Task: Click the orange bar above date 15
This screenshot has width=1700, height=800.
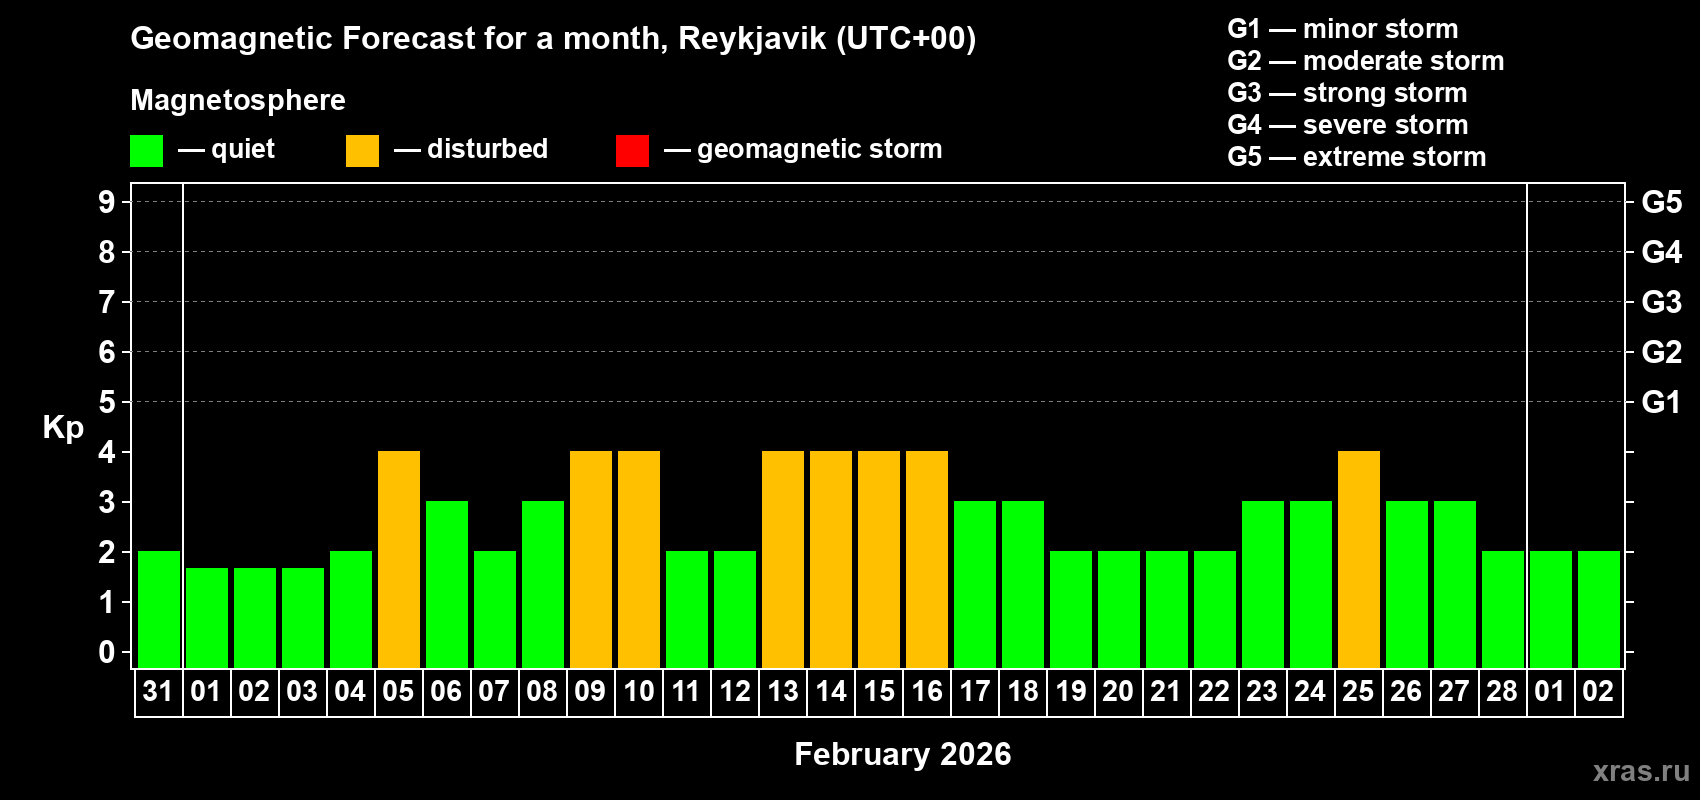Action: point(879,560)
